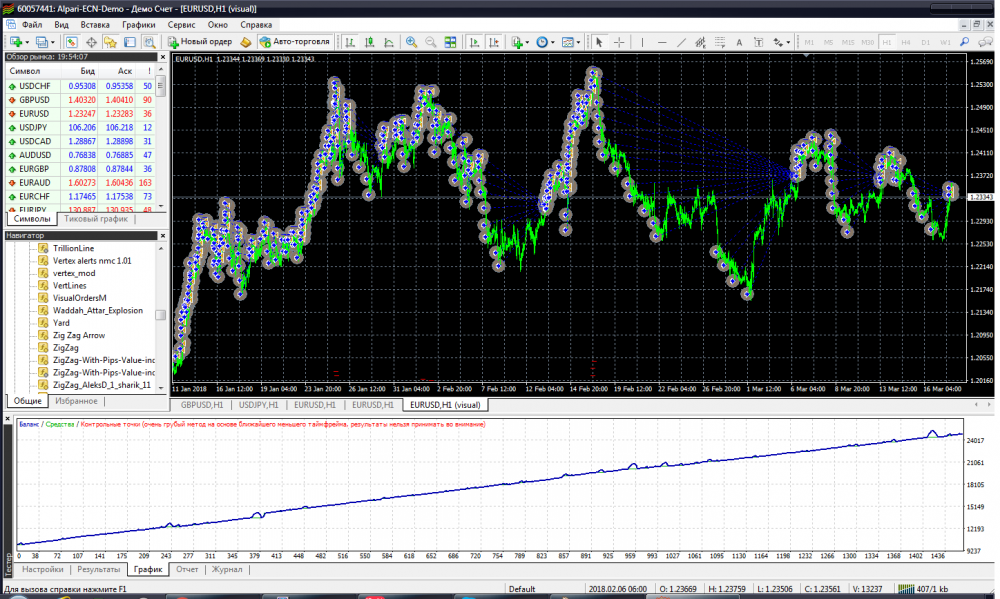This screenshot has width=1000, height=599.
Task: Draw a horizontal line tool
Action: tap(662, 42)
